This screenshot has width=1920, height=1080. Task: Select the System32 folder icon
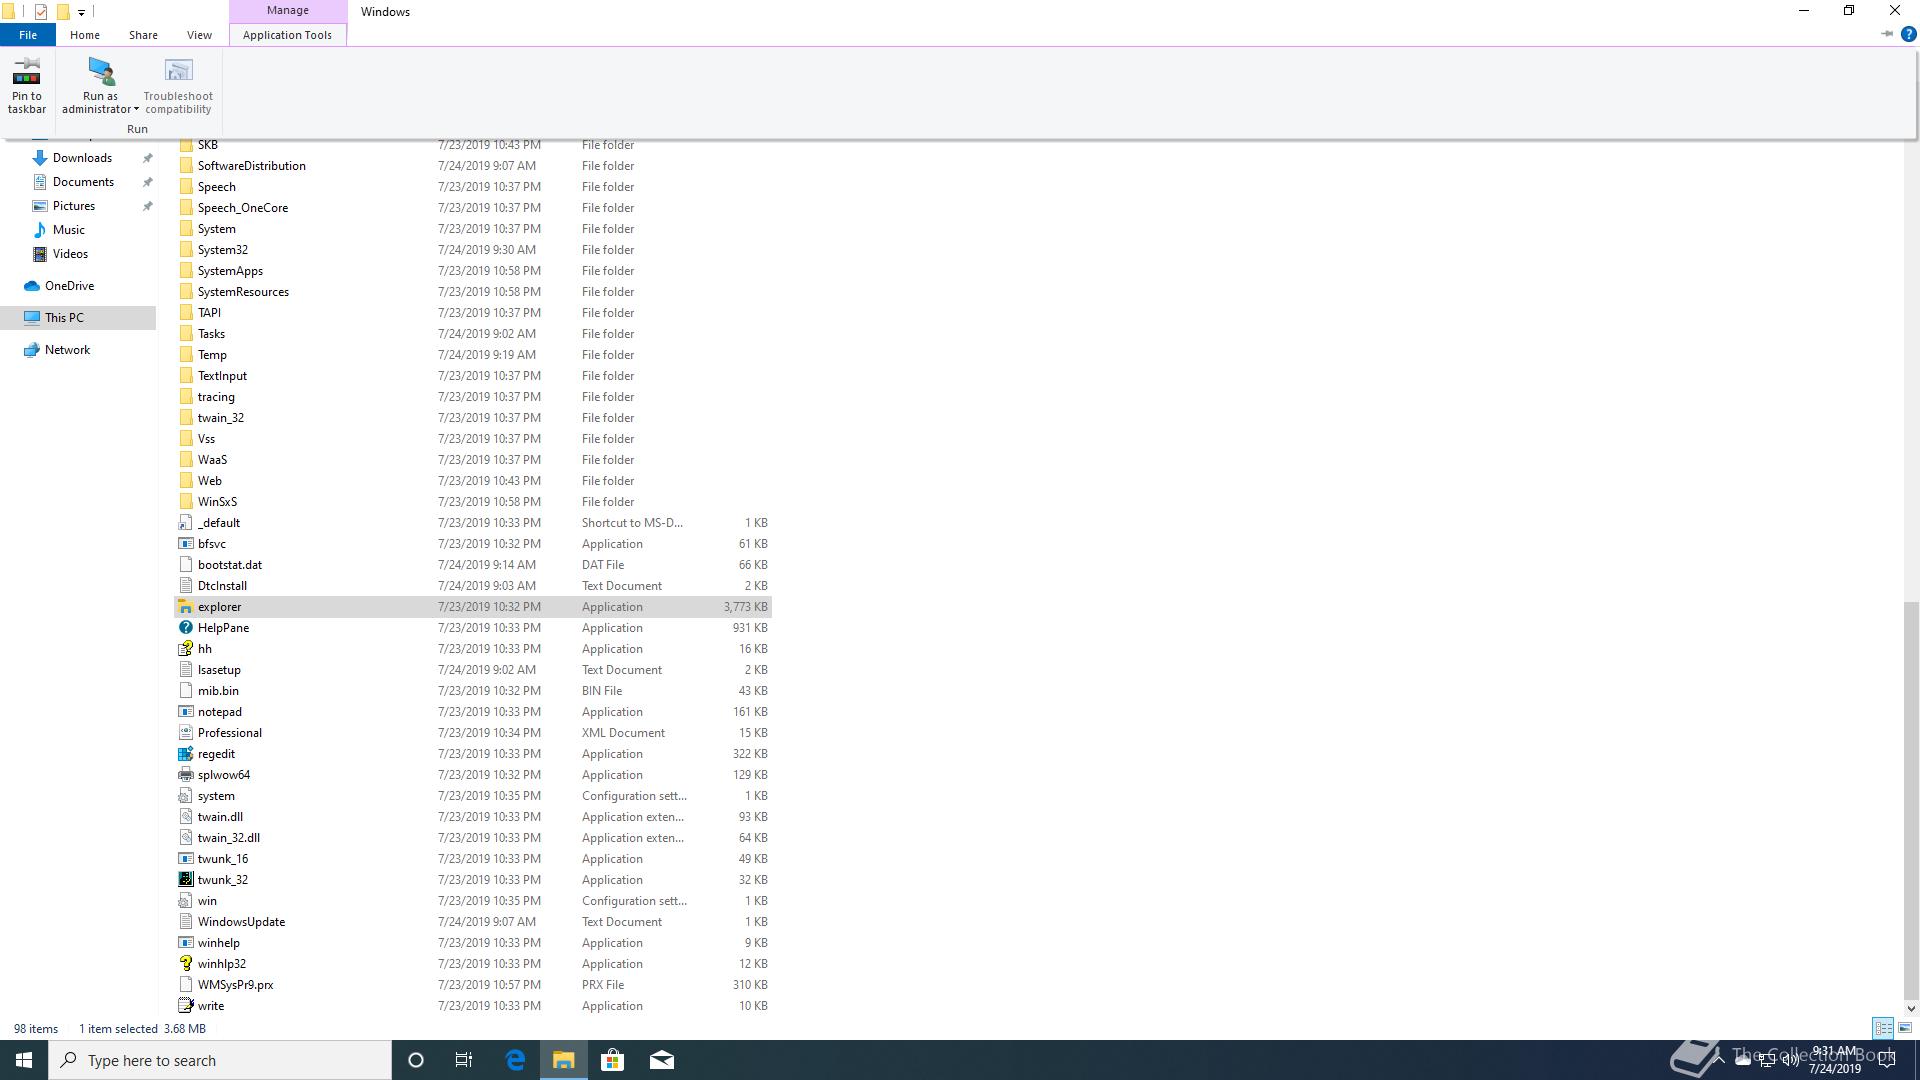[x=185, y=250]
